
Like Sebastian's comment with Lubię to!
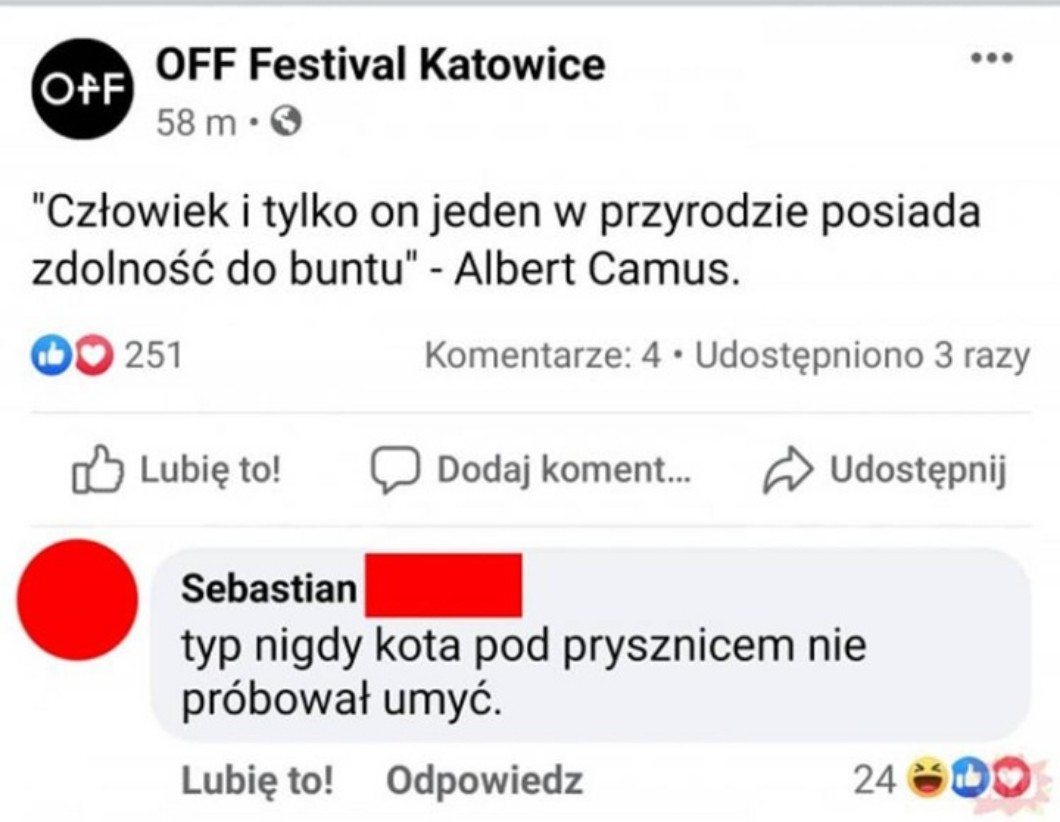257,781
